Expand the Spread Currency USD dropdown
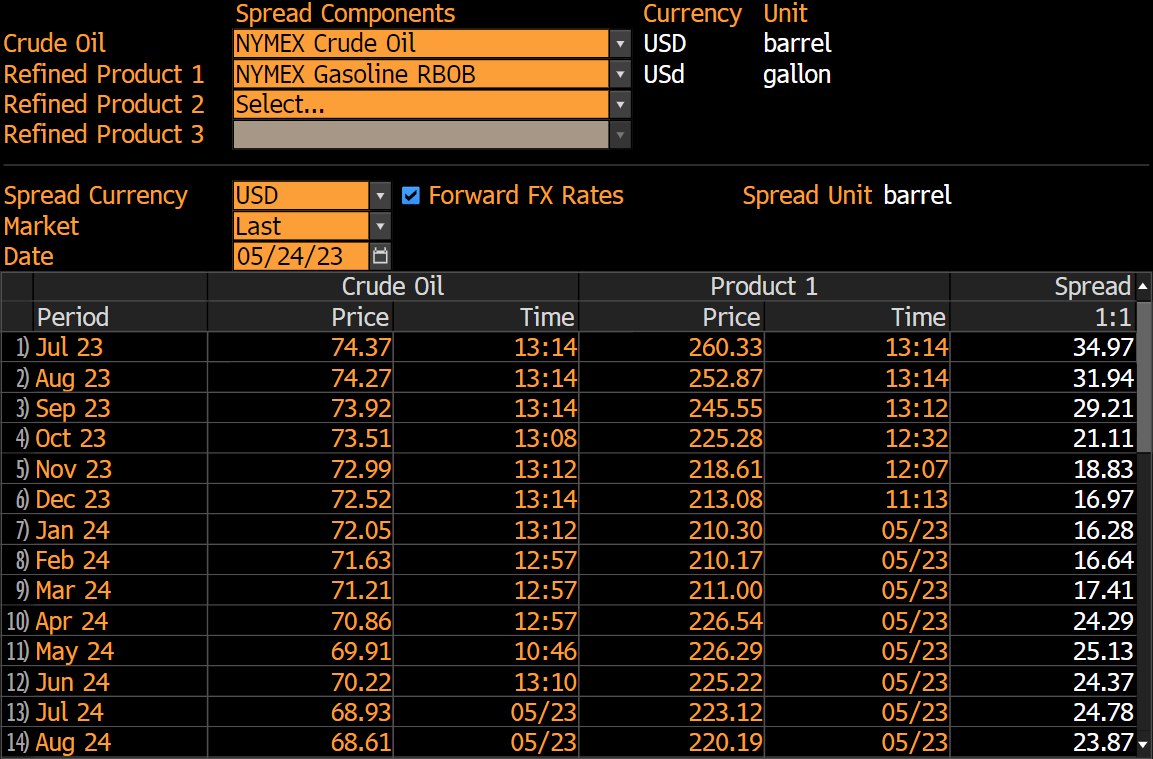1153x759 pixels. click(380, 196)
